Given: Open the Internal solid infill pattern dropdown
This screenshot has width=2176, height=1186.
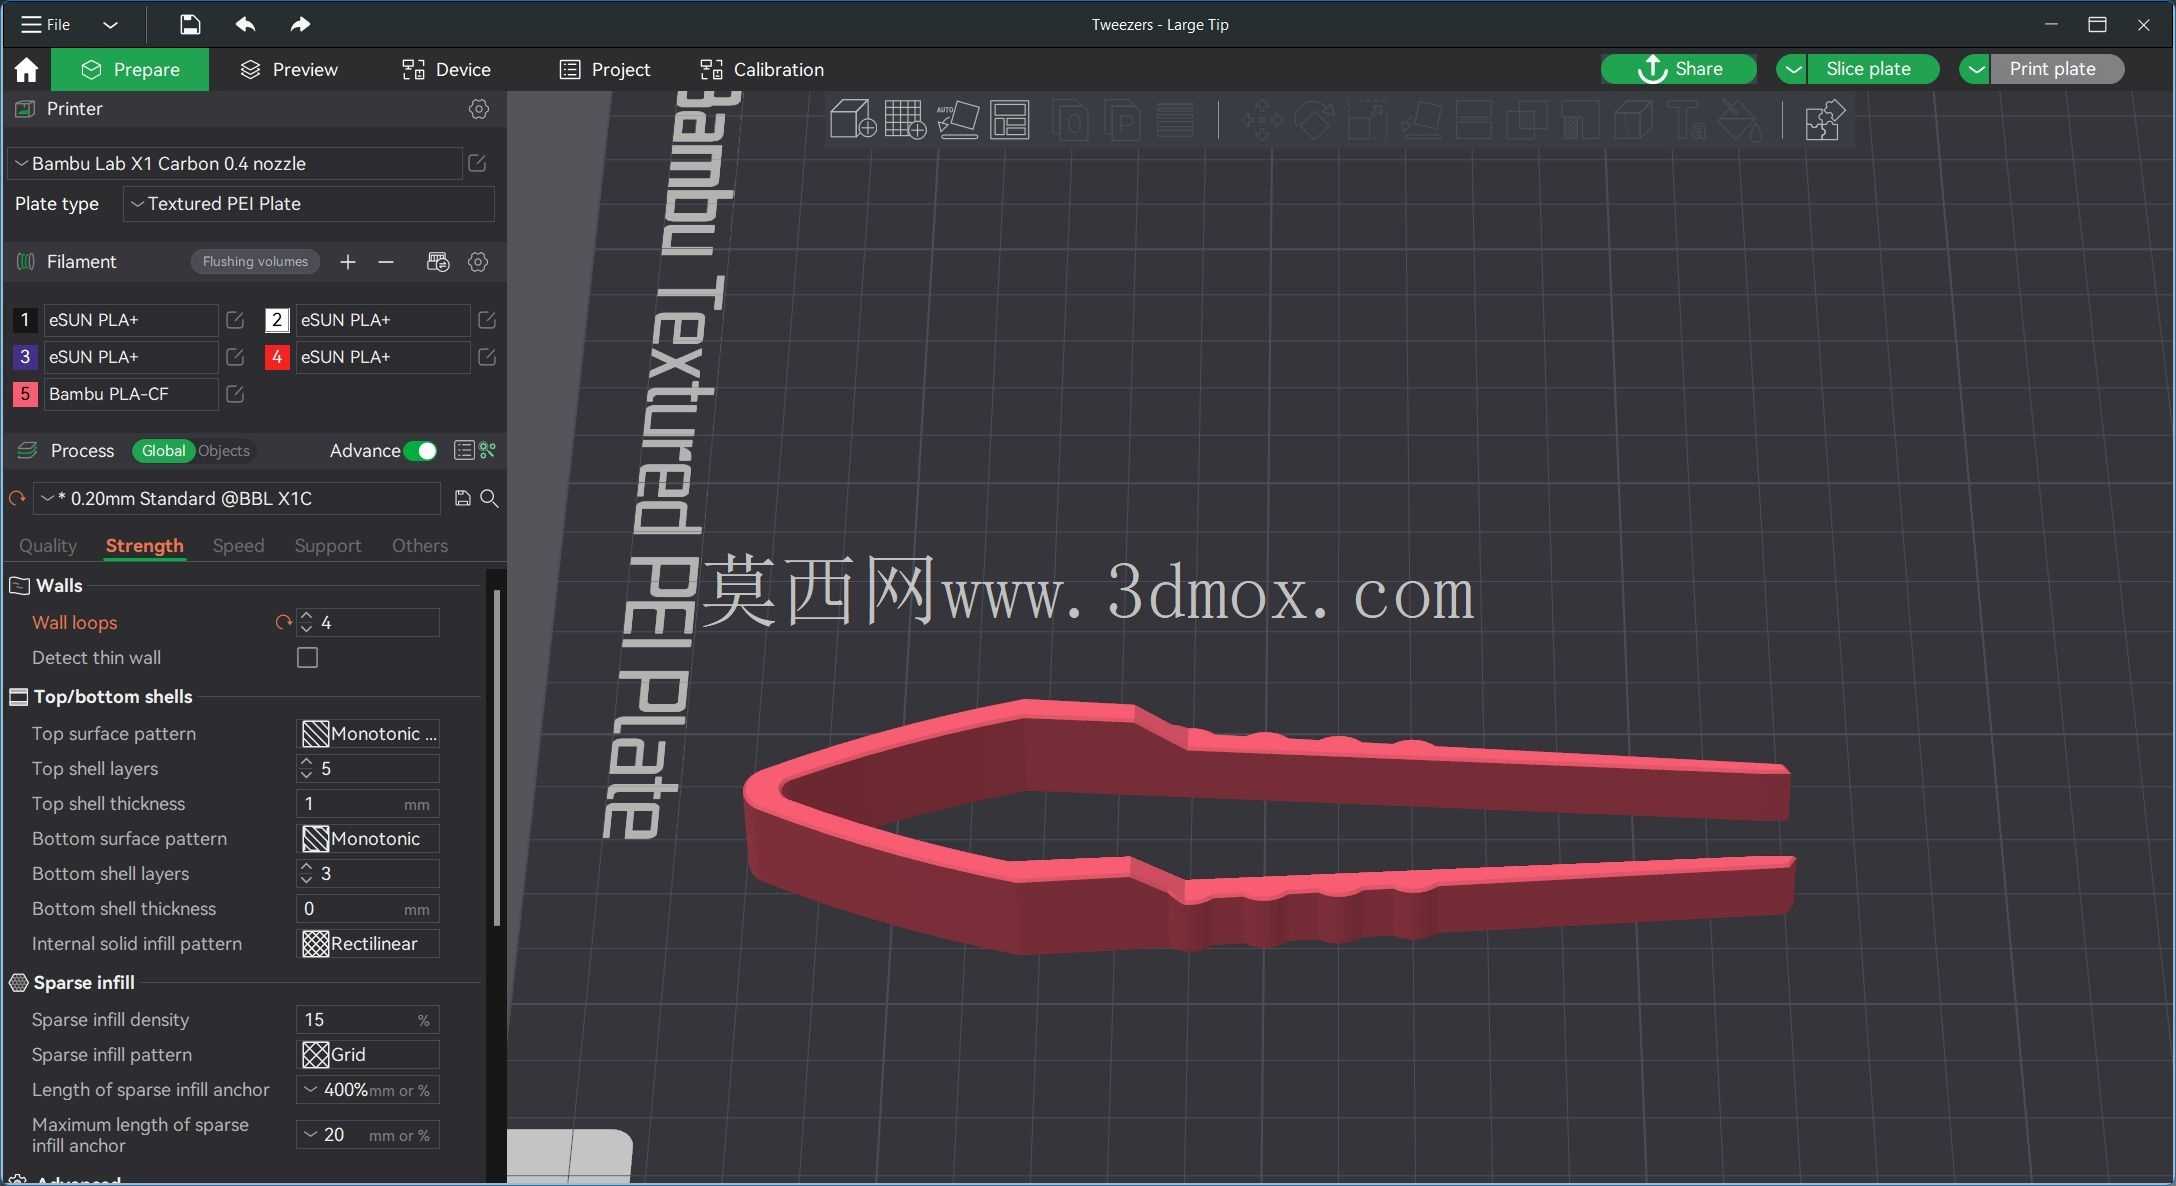Looking at the screenshot, I should point(369,944).
